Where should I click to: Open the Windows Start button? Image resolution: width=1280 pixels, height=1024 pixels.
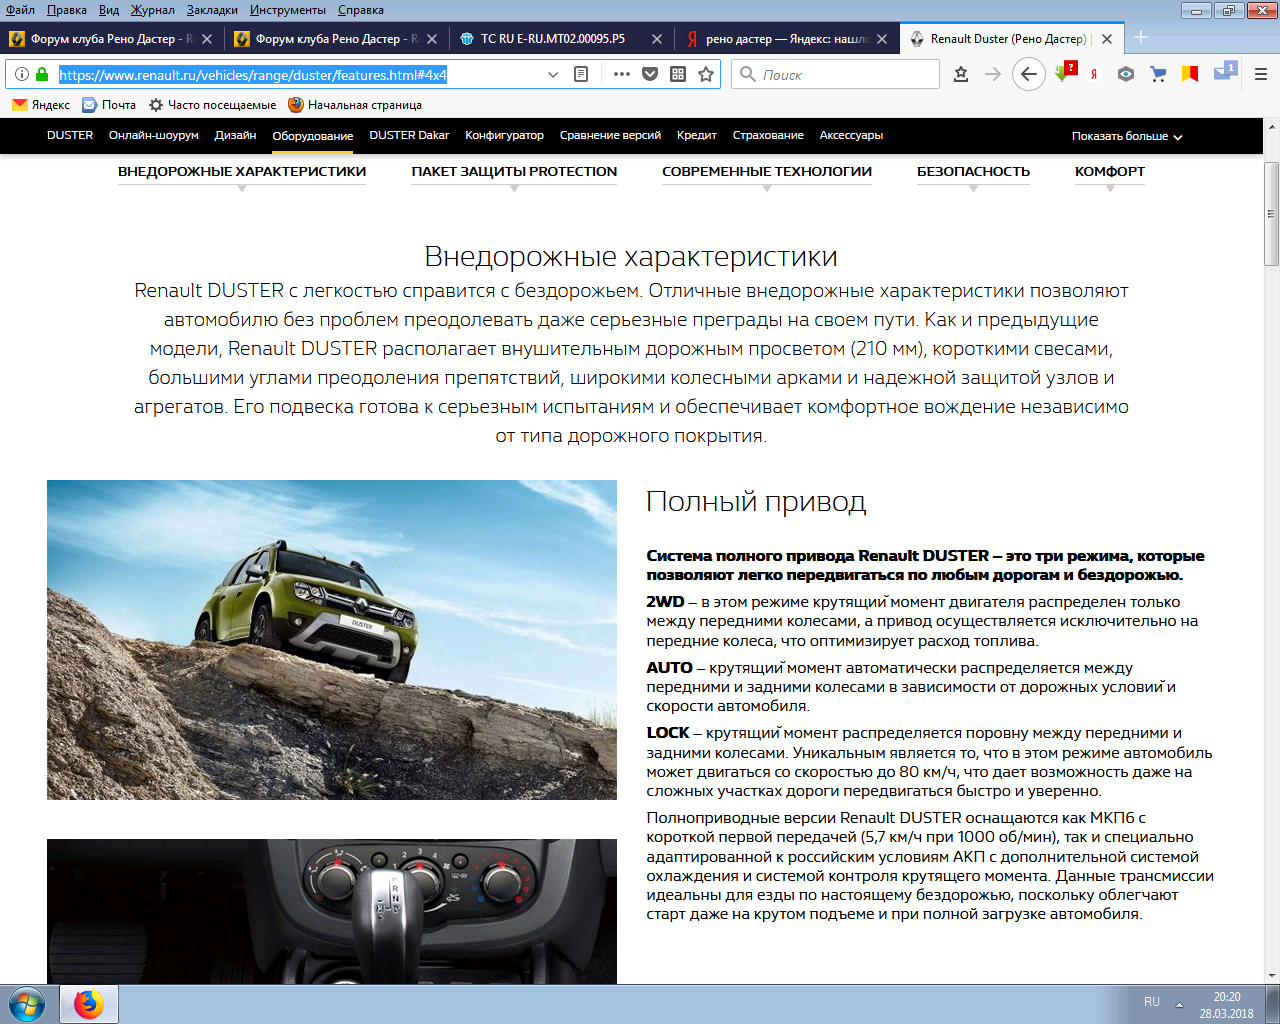point(27,1004)
